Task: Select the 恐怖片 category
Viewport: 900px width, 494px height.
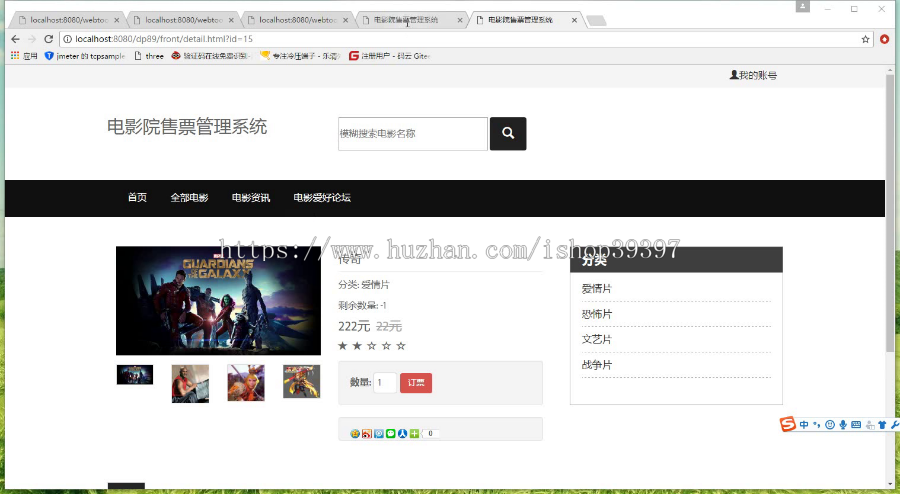Action: (x=596, y=314)
